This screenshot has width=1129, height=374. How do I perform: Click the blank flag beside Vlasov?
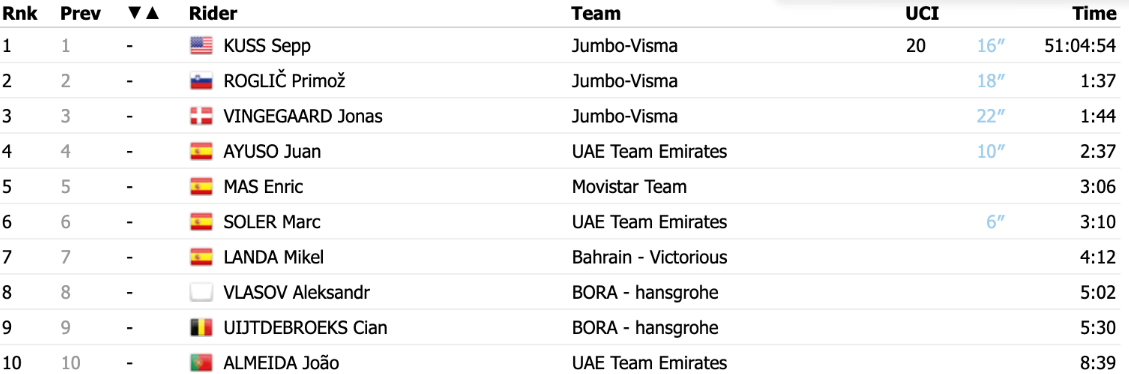pos(201,293)
